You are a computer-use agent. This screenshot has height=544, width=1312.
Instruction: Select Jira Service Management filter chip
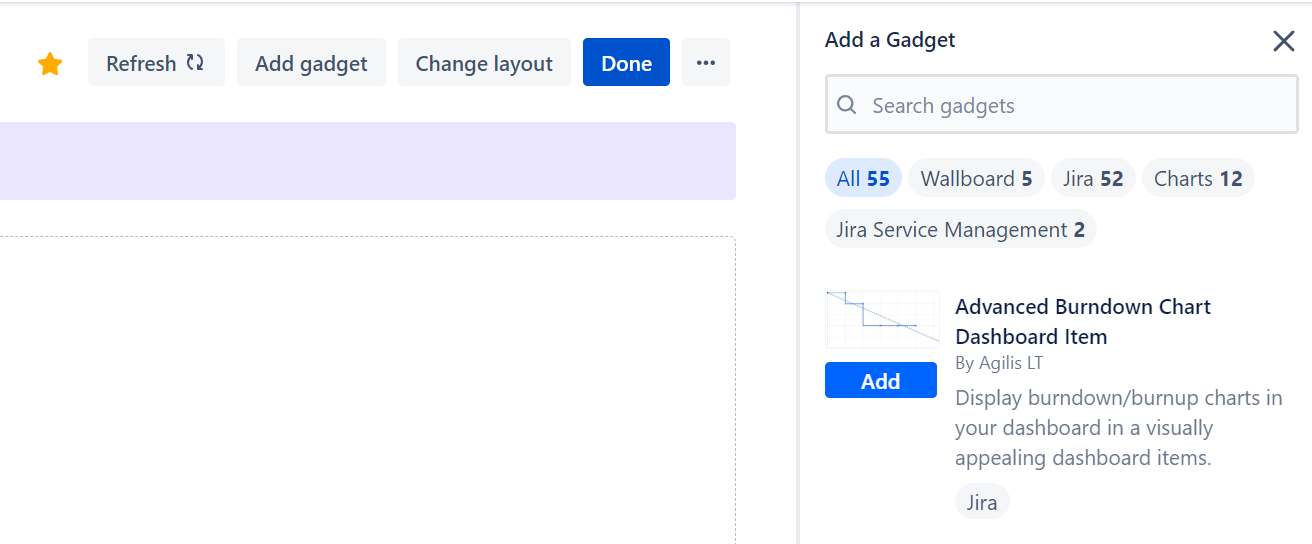960,230
